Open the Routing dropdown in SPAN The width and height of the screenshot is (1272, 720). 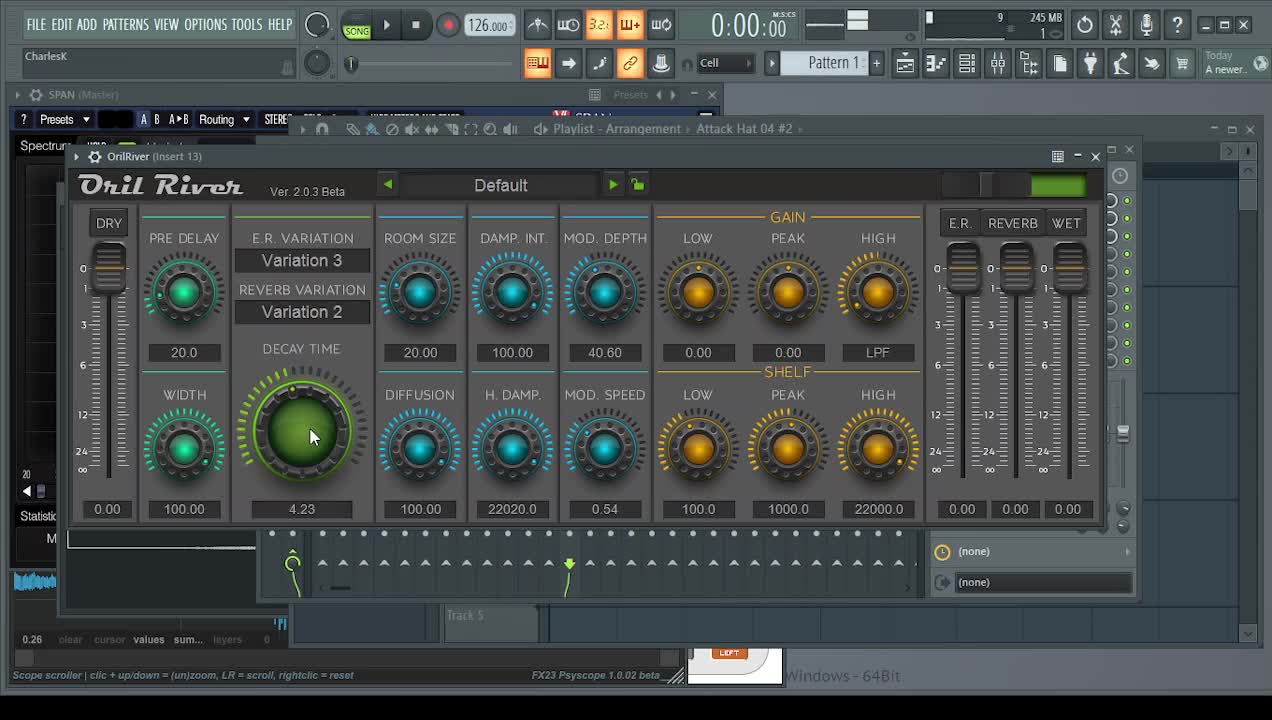223,120
